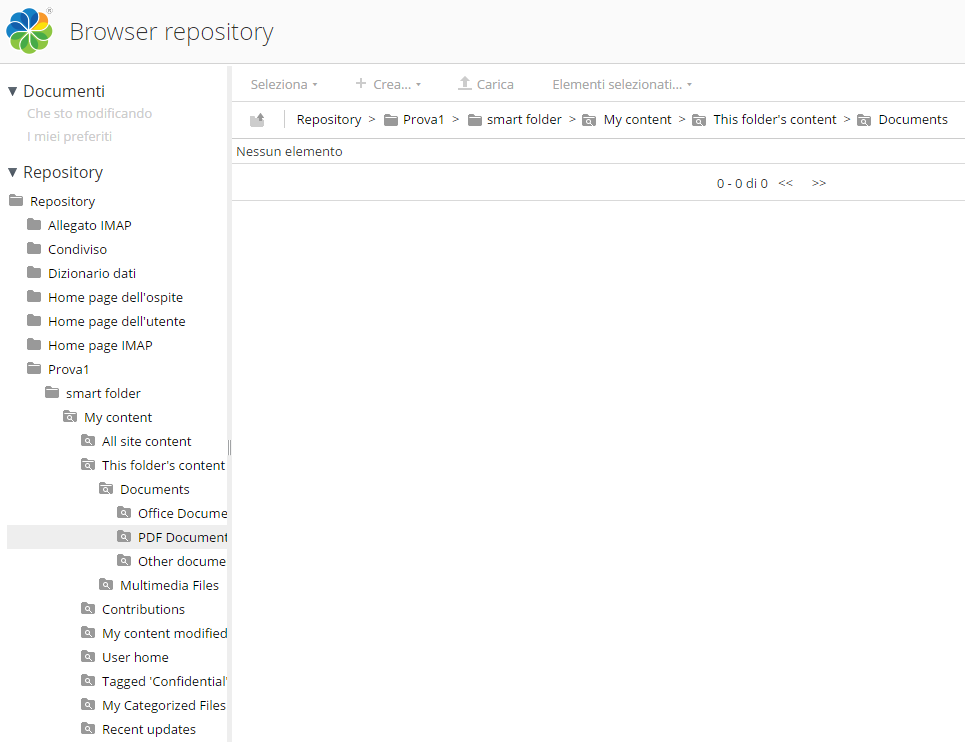The height and width of the screenshot is (742, 965).
Task: Click the Dizionario dati folder icon
Action: click(x=34, y=273)
